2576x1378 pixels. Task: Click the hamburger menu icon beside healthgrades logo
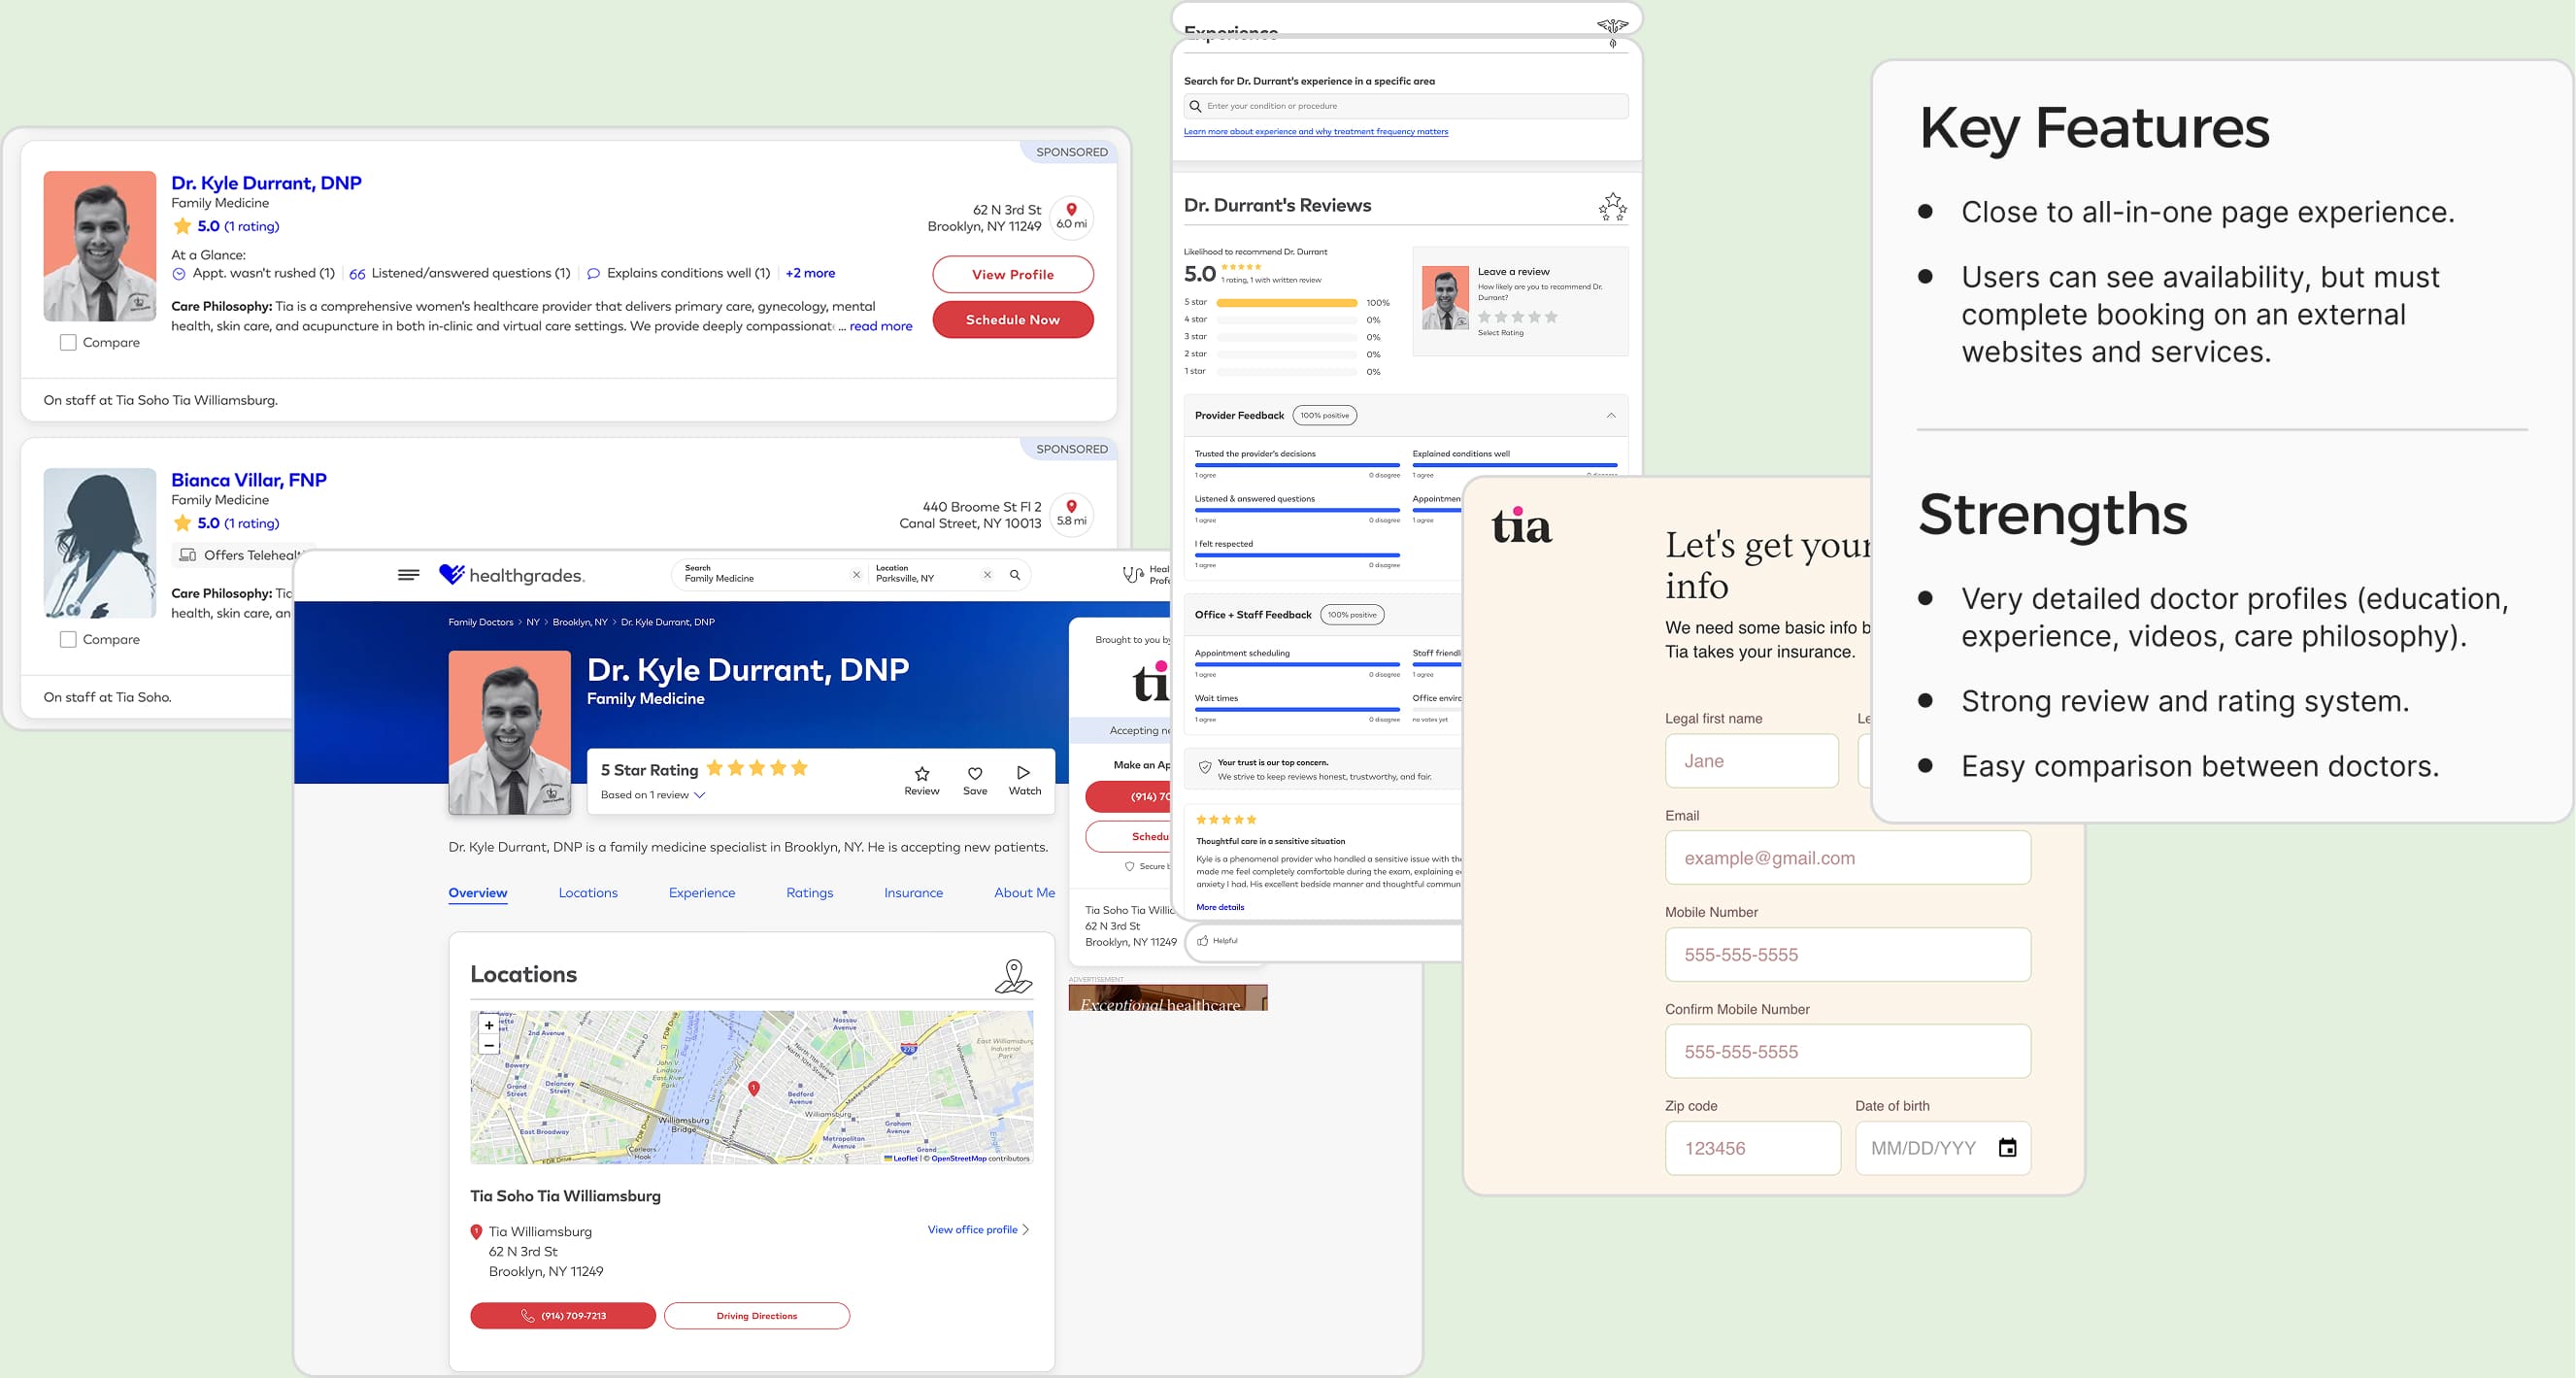(x=408, y=575)
